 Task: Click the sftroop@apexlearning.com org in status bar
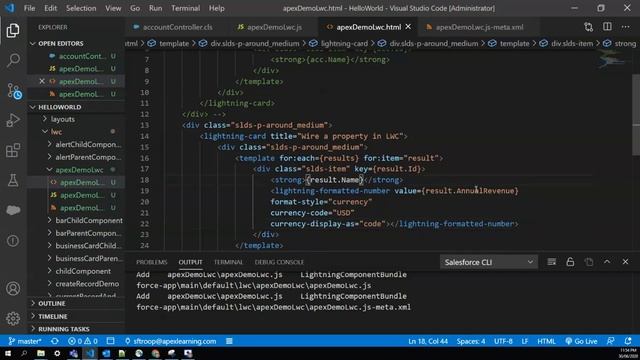point(171,341)
